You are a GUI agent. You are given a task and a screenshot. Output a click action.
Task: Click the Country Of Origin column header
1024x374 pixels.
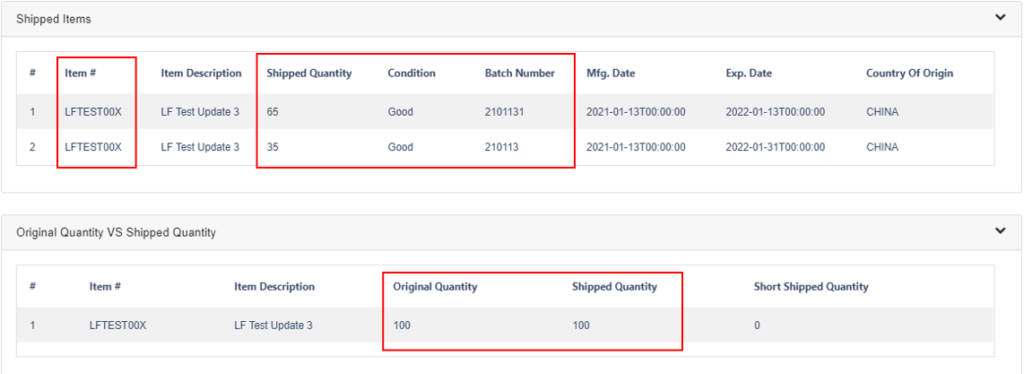pos(910,73)
